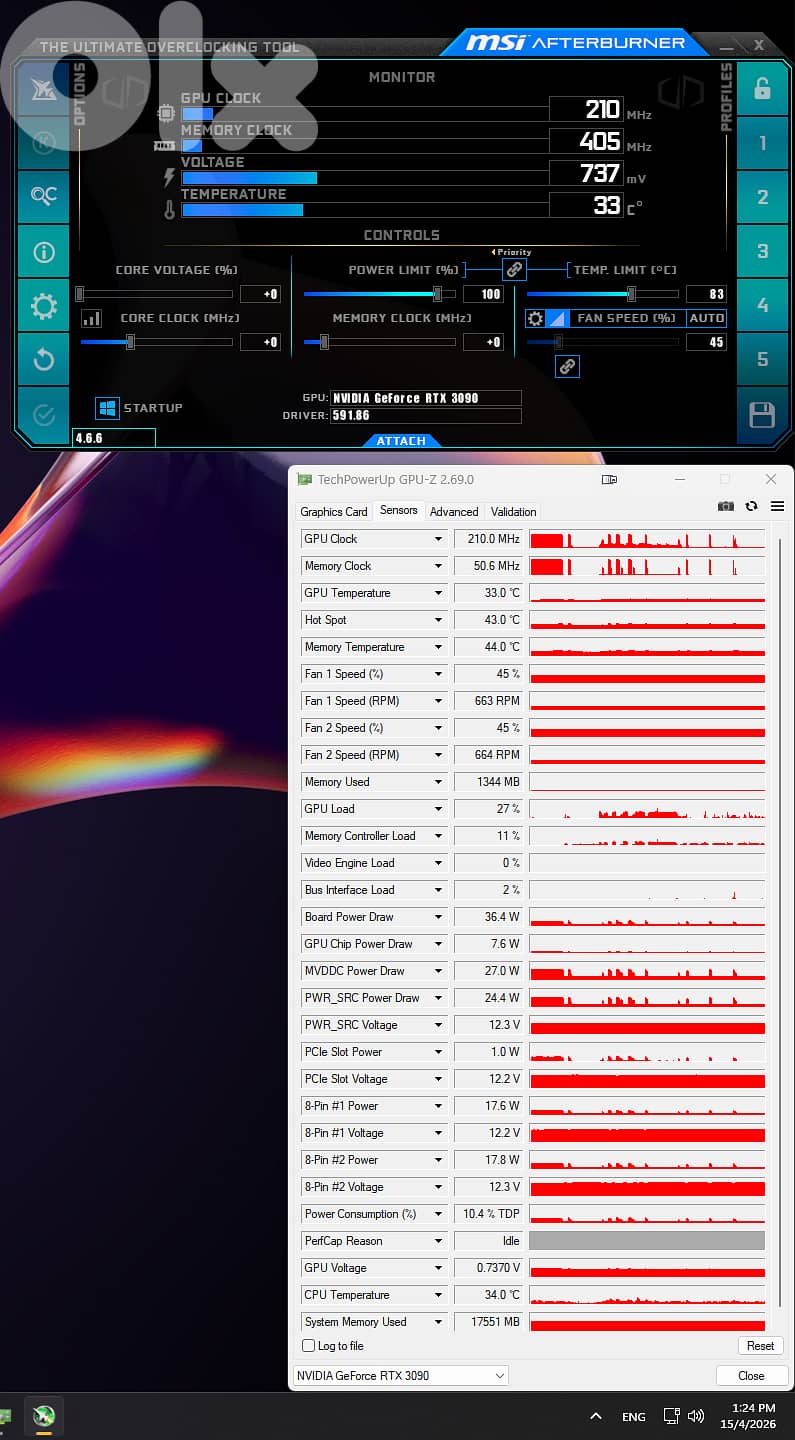Enable the Log to file checkbox
795x1440 pixels.
[309, 1346]
